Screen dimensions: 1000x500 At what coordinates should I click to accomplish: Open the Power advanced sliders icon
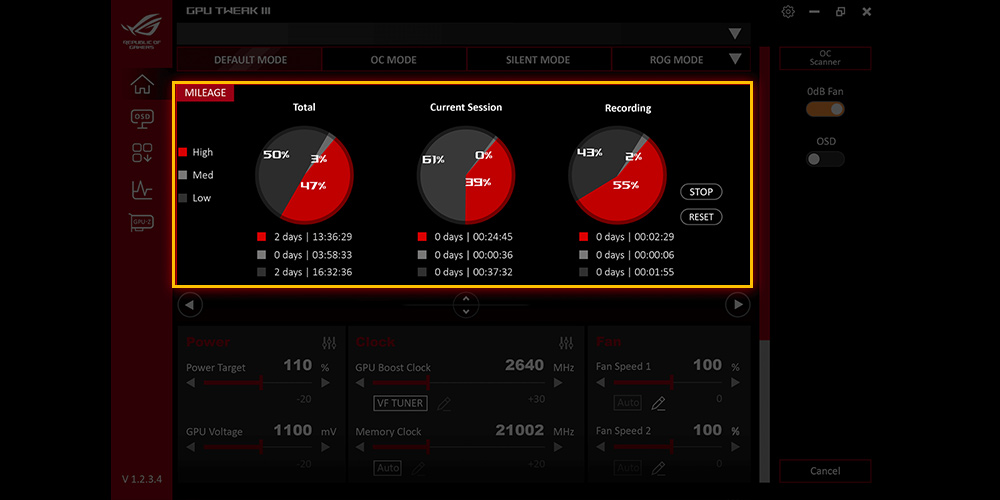[329, 342]
